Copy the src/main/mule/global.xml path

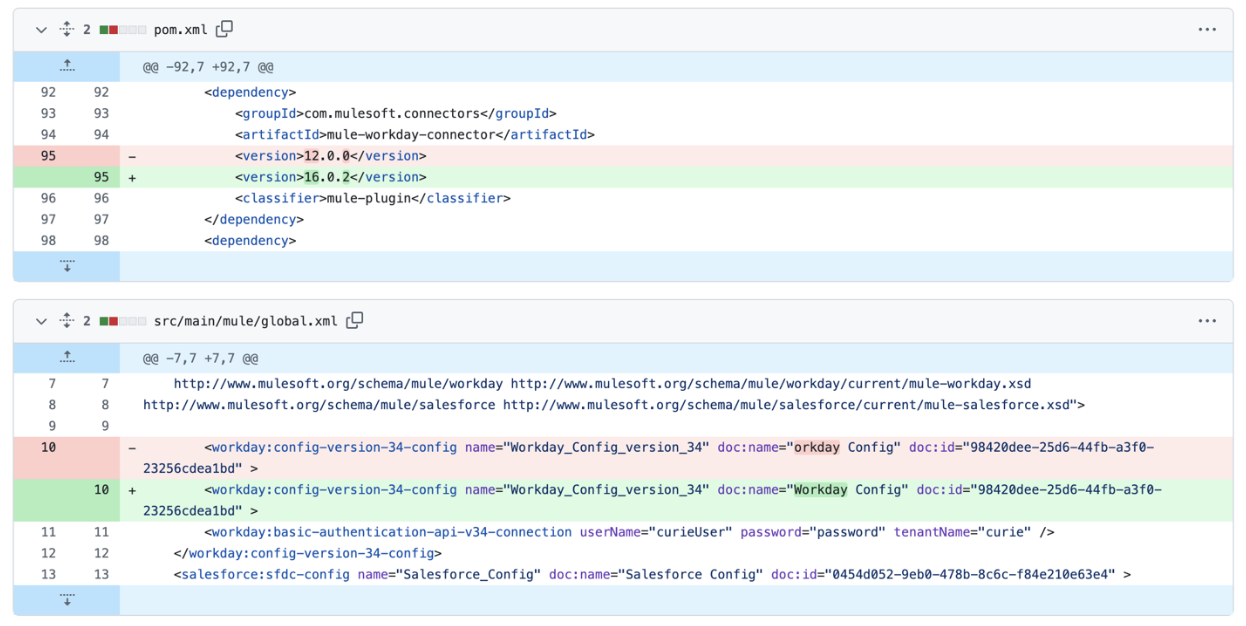tap(355, 320)
